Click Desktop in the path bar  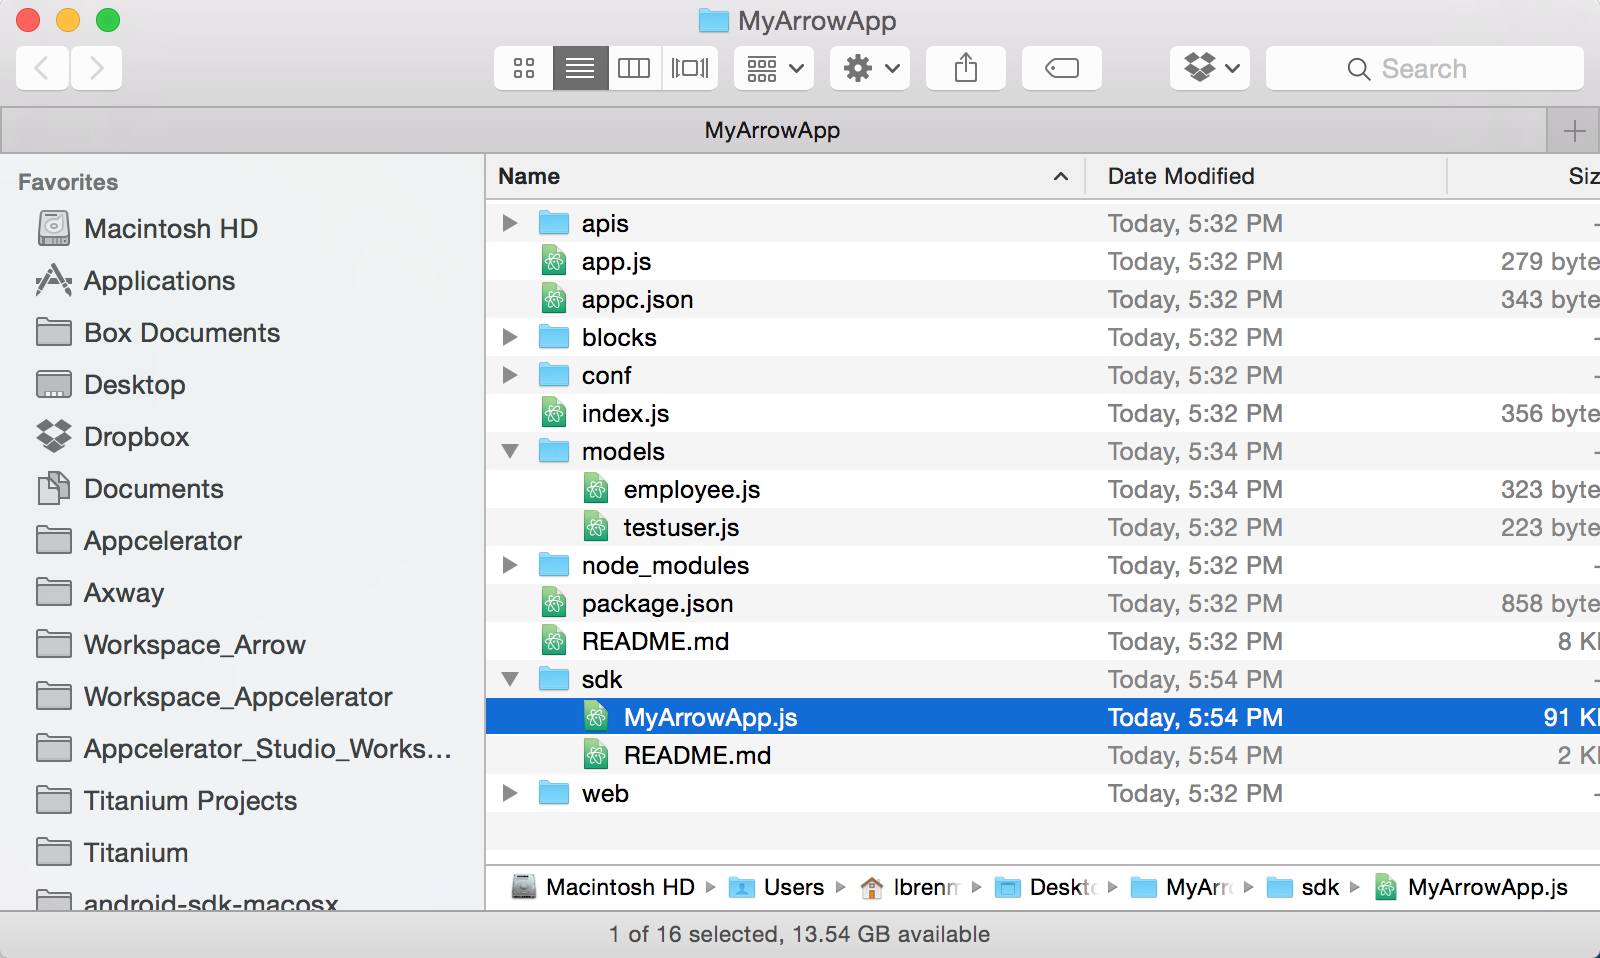pos(1047,887)
